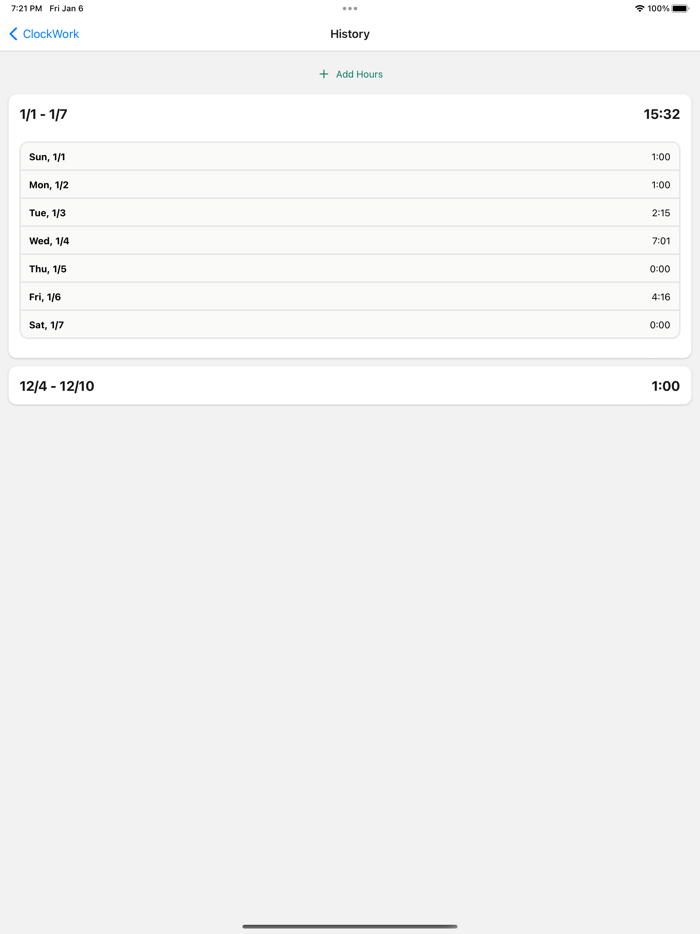
Task: Tap the back chevron icon
Action: 14,34
